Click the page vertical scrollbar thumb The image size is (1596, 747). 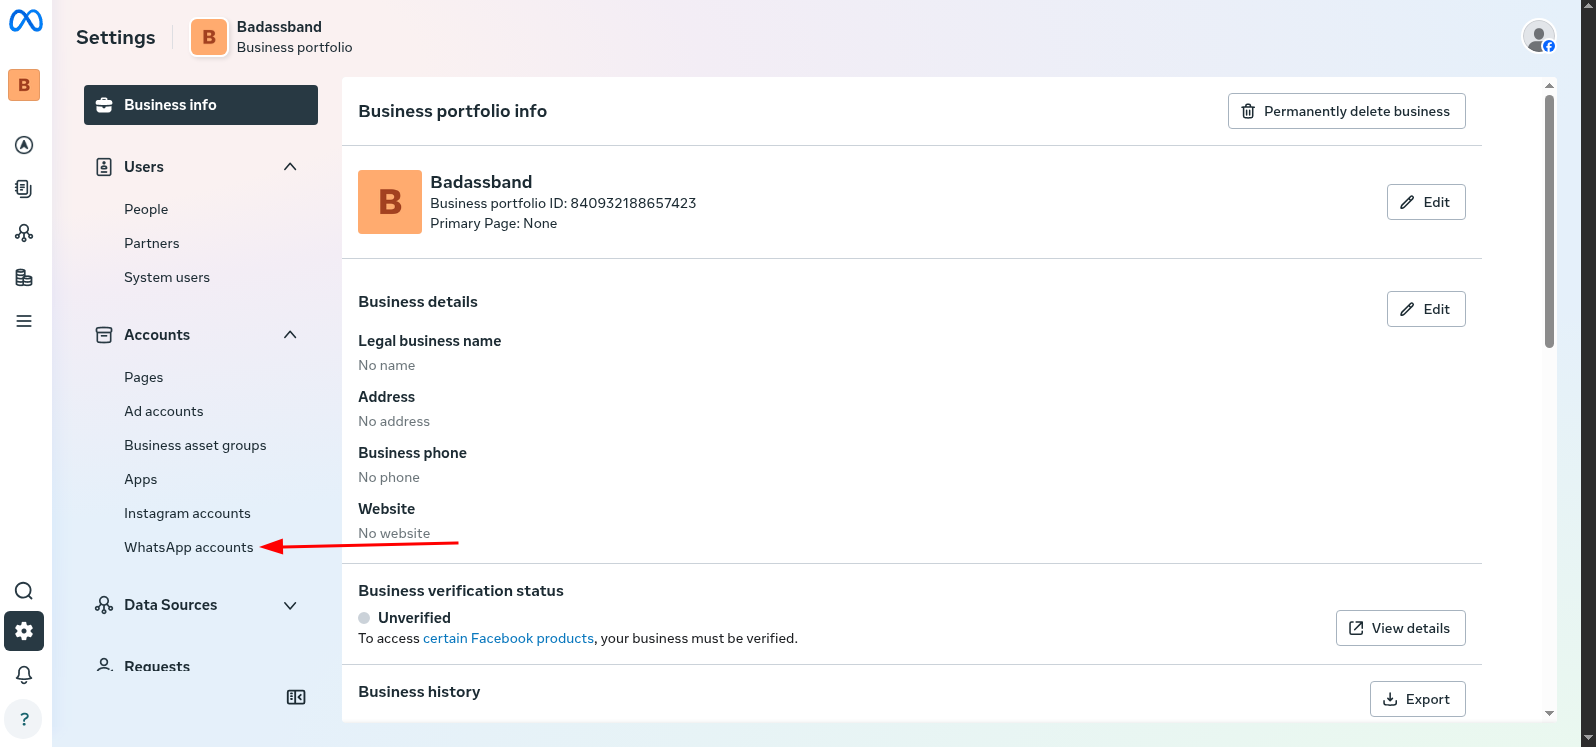pos(1549,220)
